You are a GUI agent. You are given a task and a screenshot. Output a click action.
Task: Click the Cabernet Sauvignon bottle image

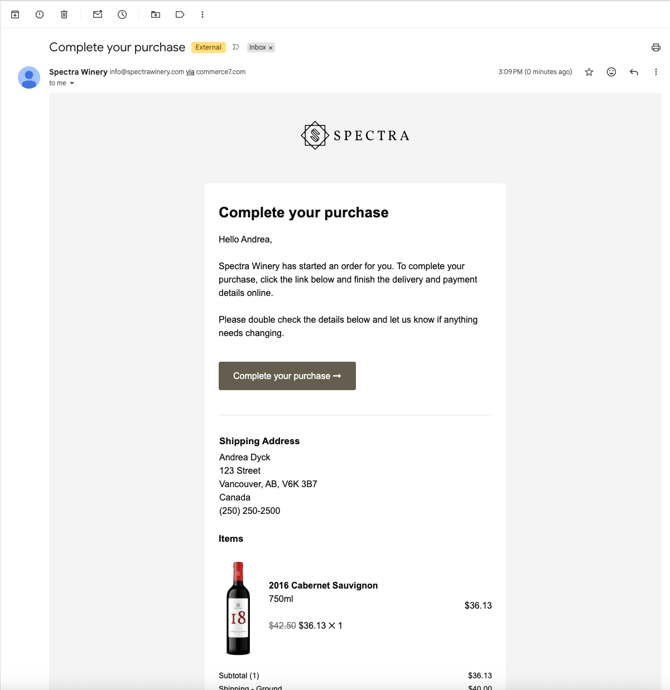[x=238, y=608]
